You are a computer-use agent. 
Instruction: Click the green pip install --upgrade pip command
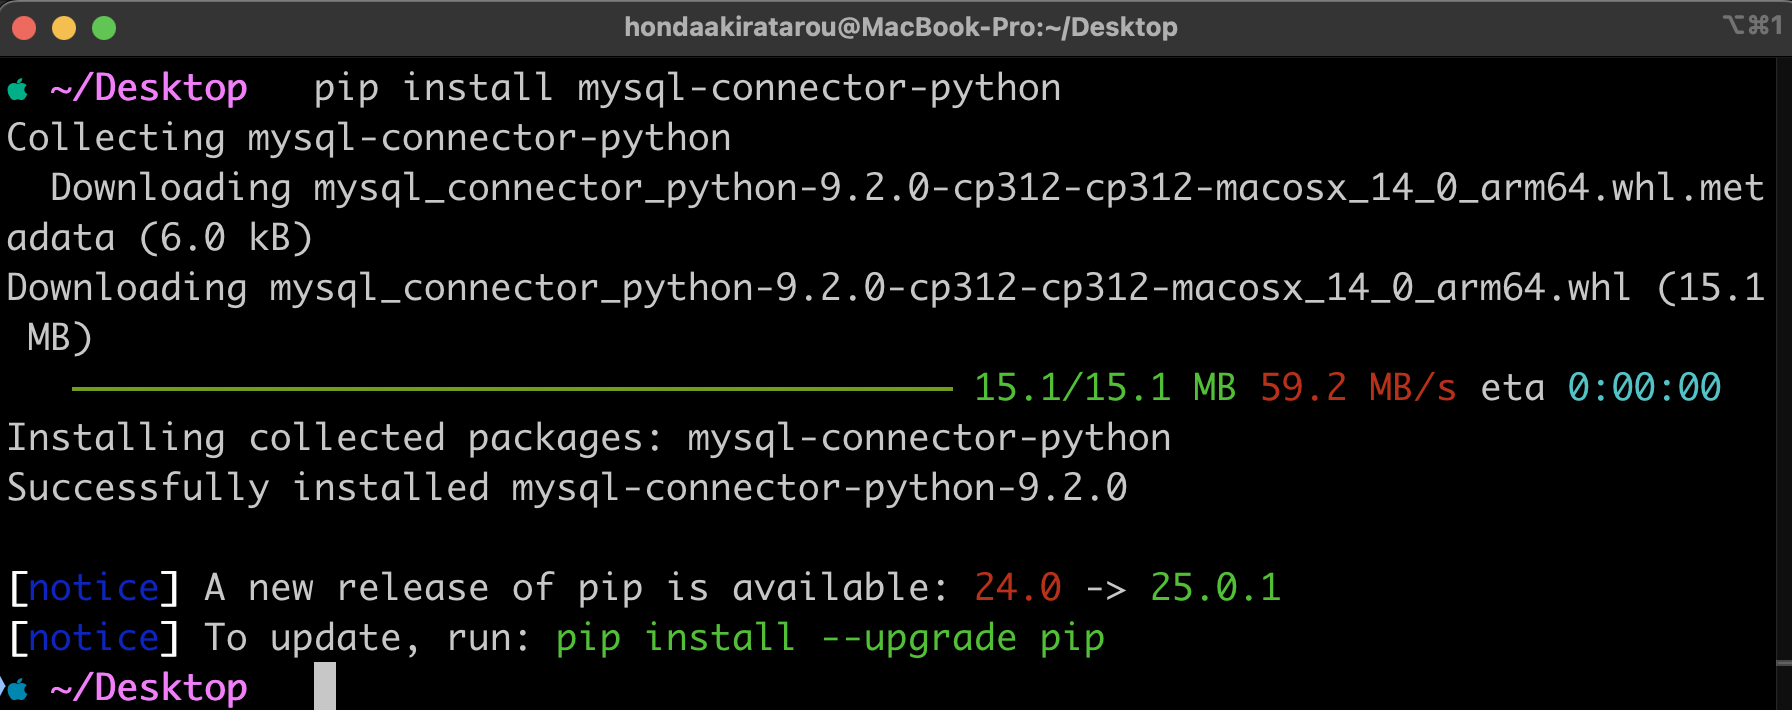[x=830, y=637]
